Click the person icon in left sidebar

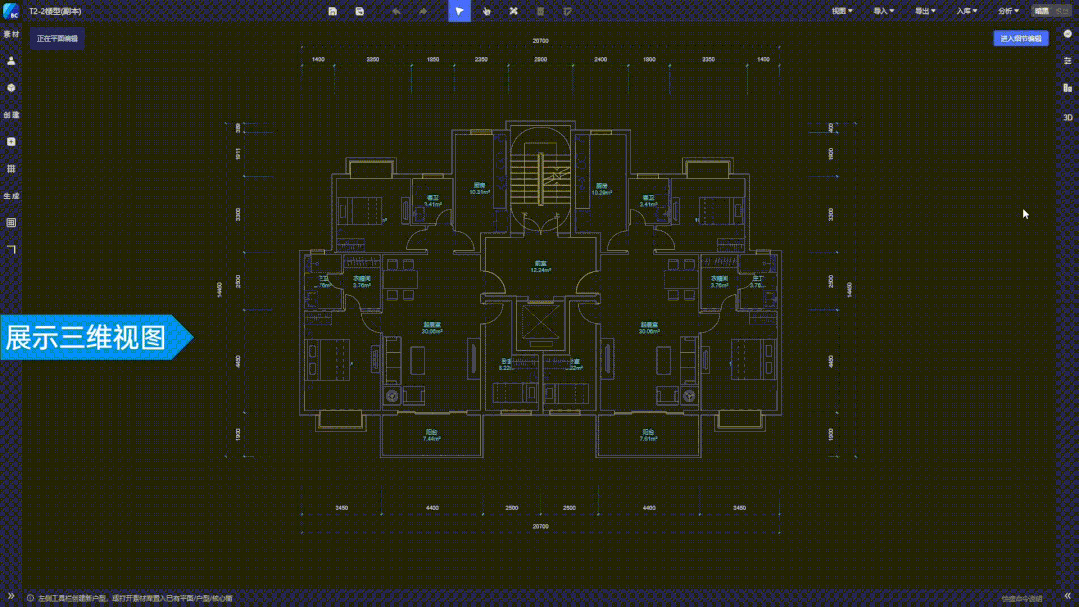click(11, 61)
